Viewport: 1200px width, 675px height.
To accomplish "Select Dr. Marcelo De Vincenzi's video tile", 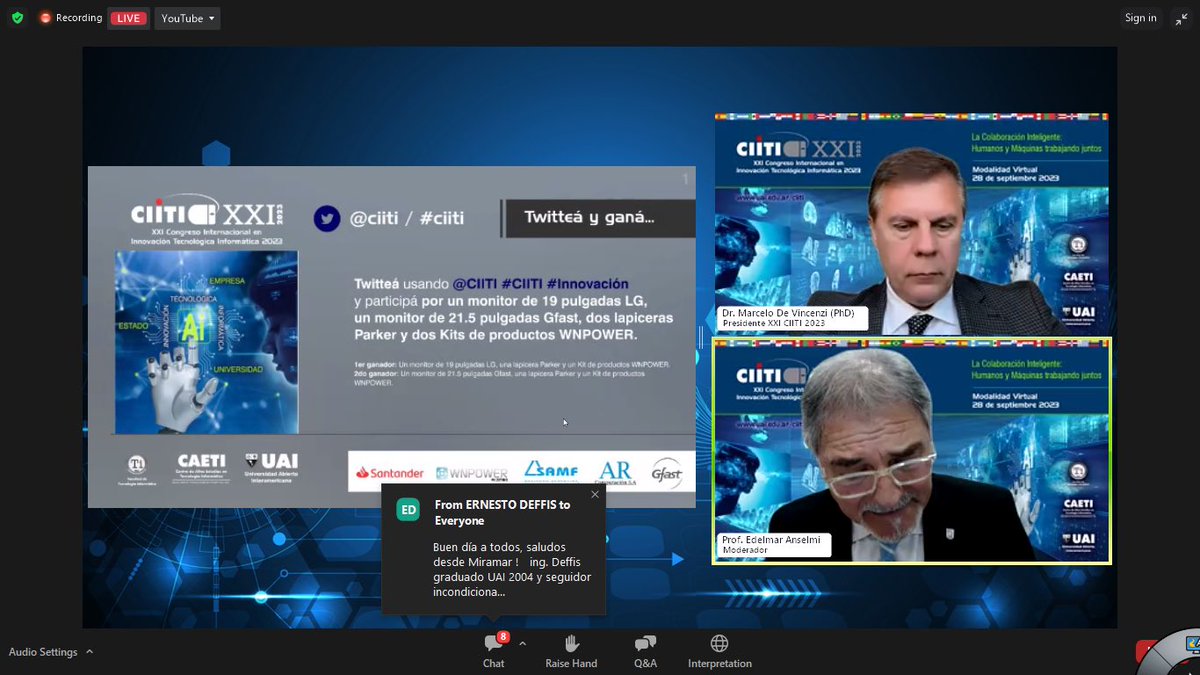I will click(911, 224).
